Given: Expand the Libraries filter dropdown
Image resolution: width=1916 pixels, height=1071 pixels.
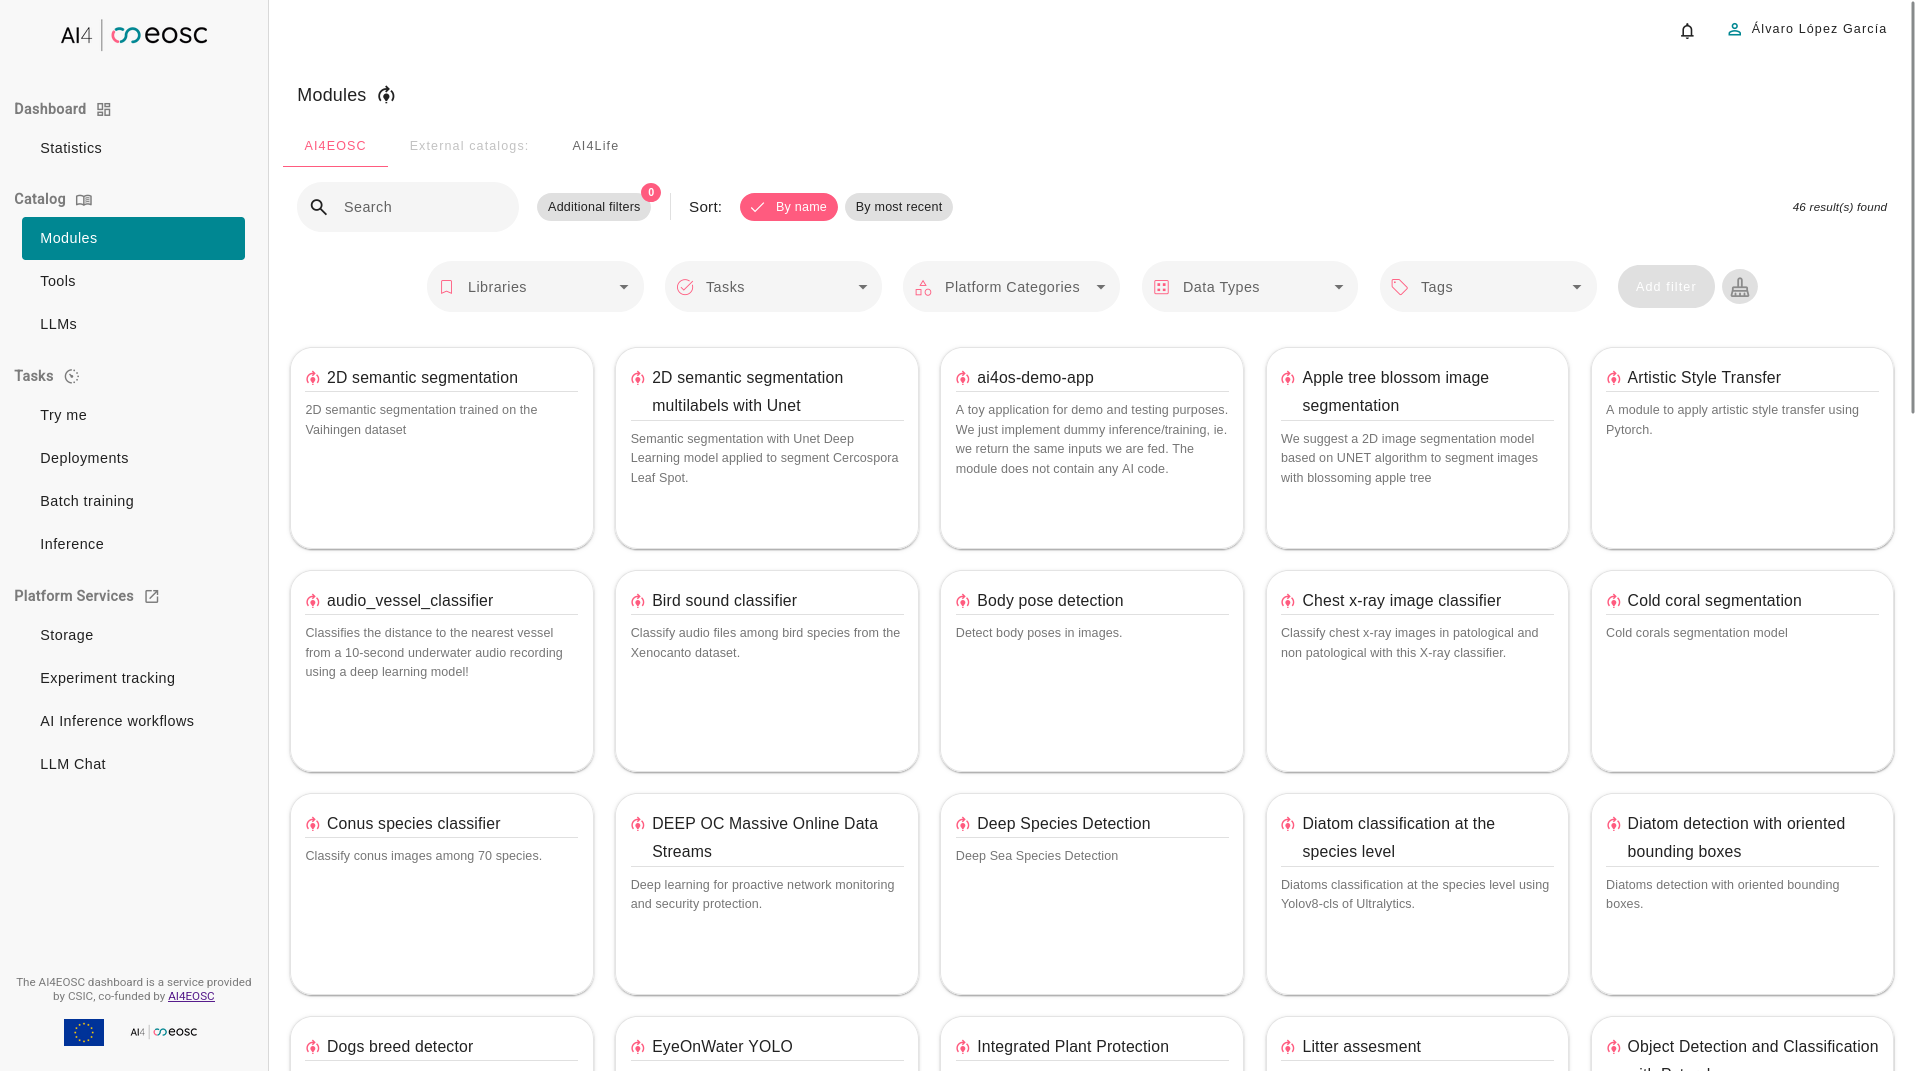Looking at the screenshot, I should [536, 287].
